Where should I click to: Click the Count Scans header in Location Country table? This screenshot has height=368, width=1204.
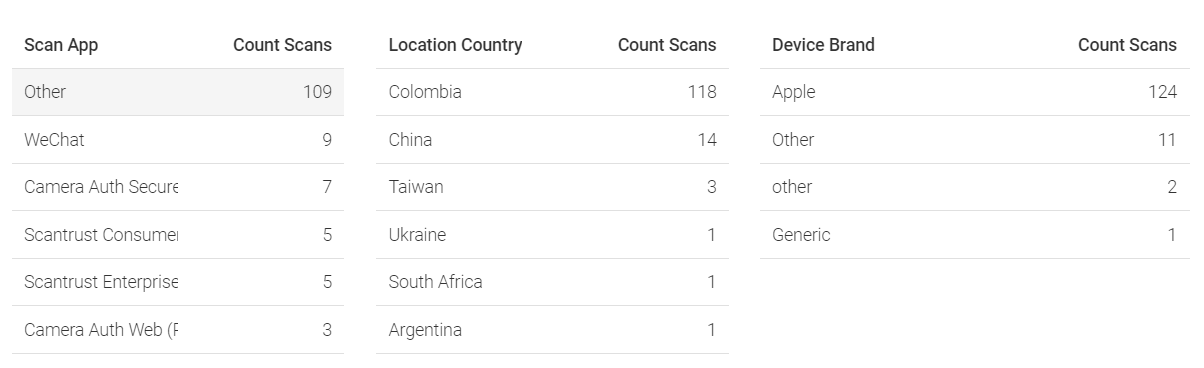tap(667, 45)
